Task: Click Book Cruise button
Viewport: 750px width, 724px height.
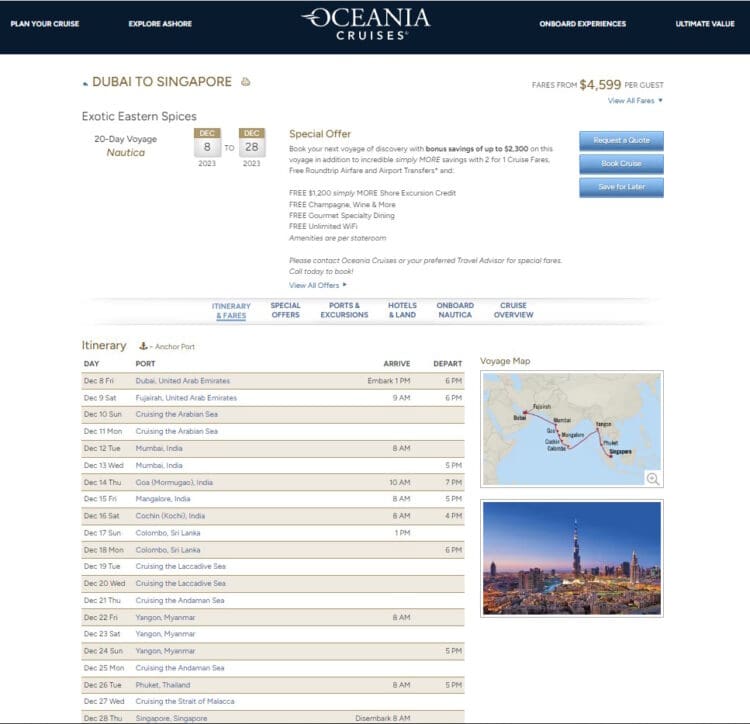Action: [x=621, y=164]
